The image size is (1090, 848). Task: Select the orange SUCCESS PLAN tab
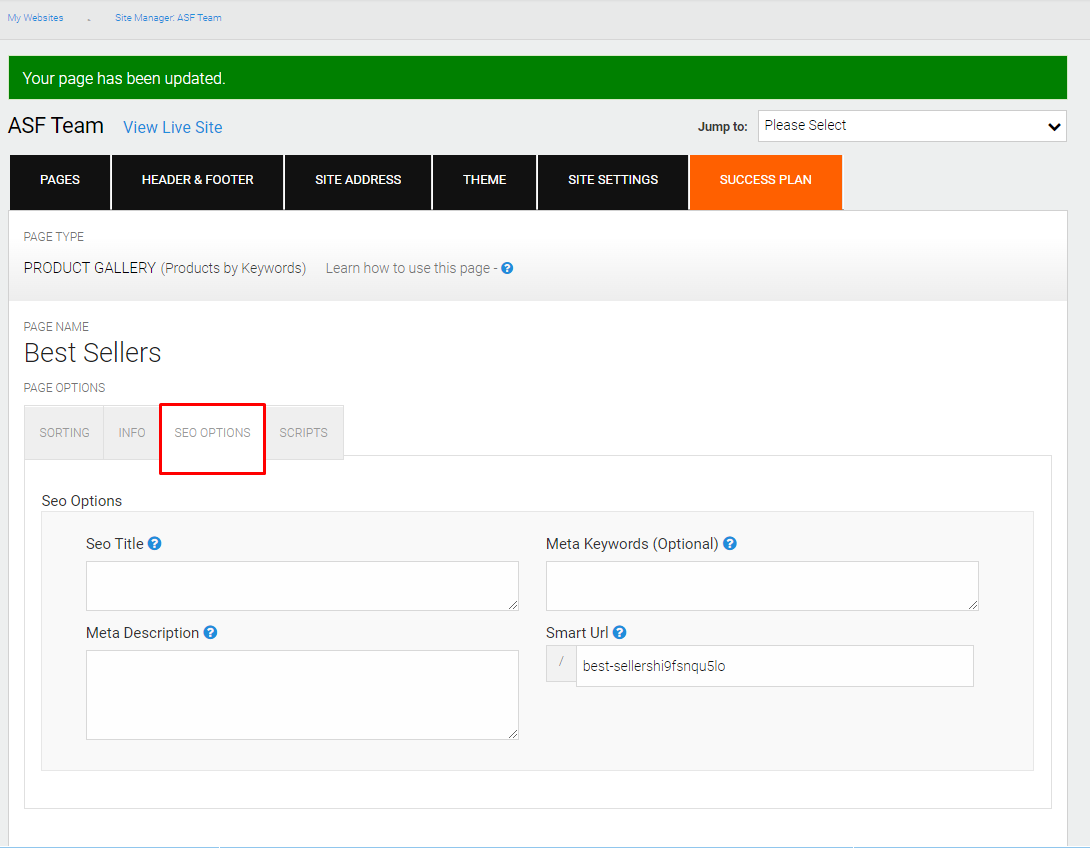pyautogui.click(x=766, y=181)
